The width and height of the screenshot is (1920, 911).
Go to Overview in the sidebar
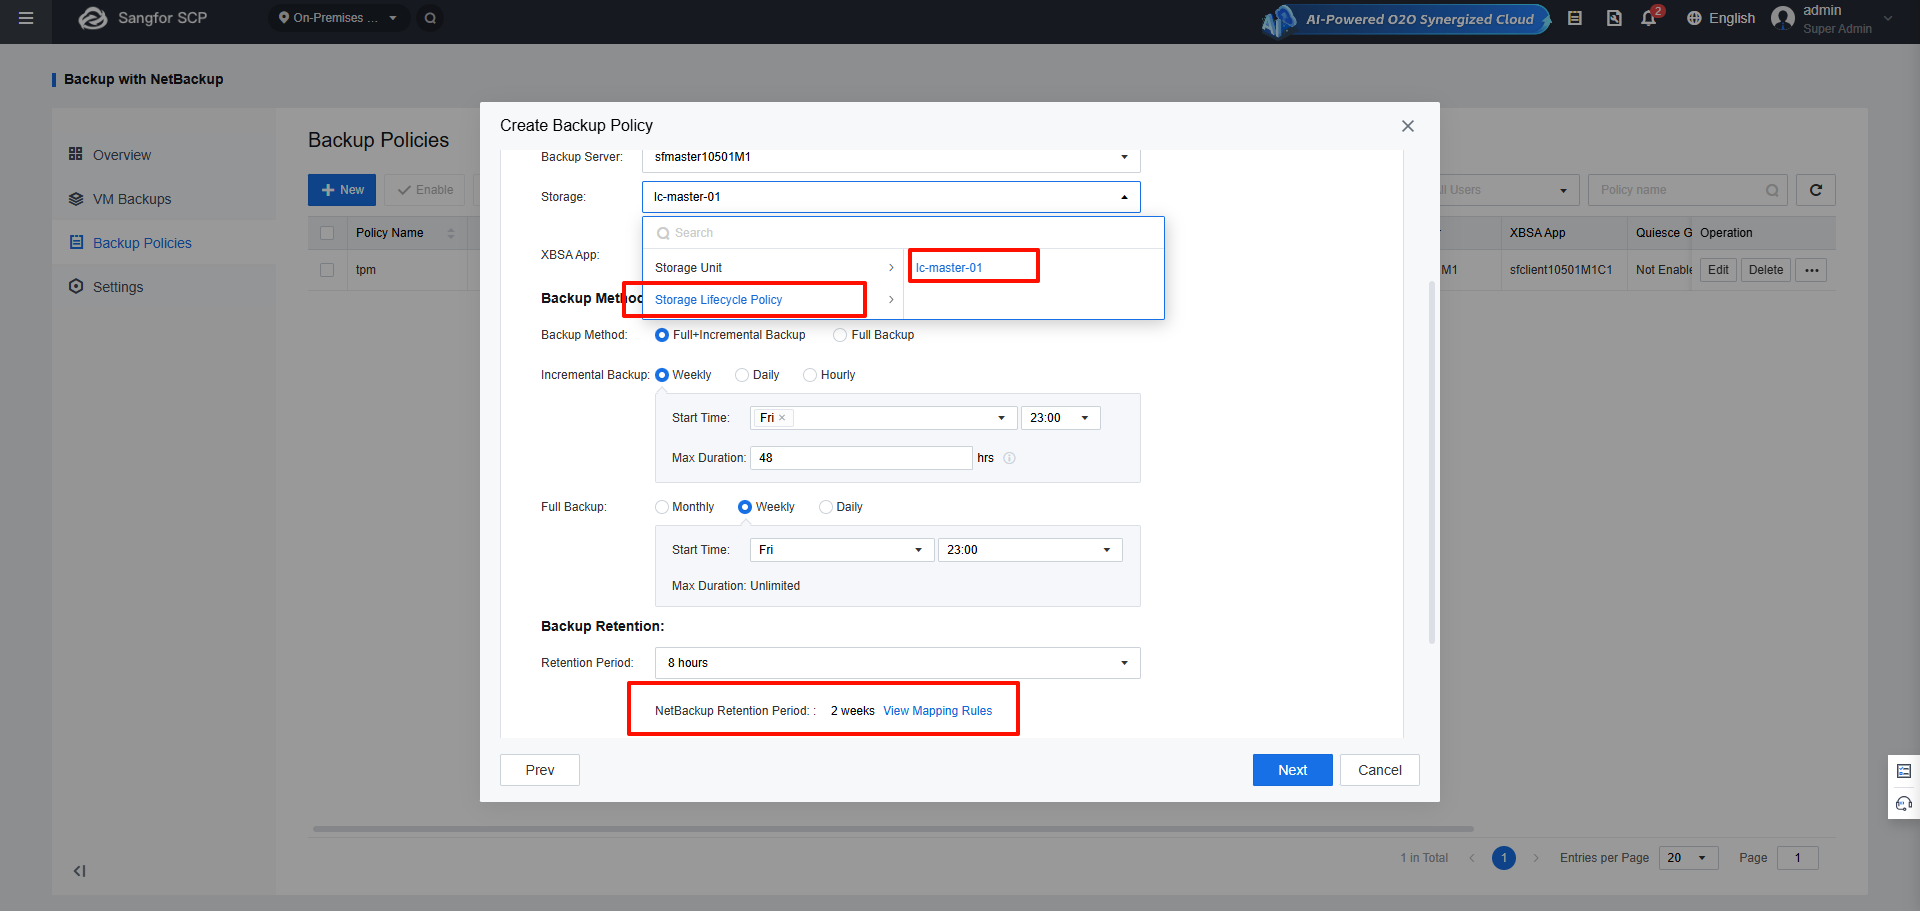click(122, 155)
